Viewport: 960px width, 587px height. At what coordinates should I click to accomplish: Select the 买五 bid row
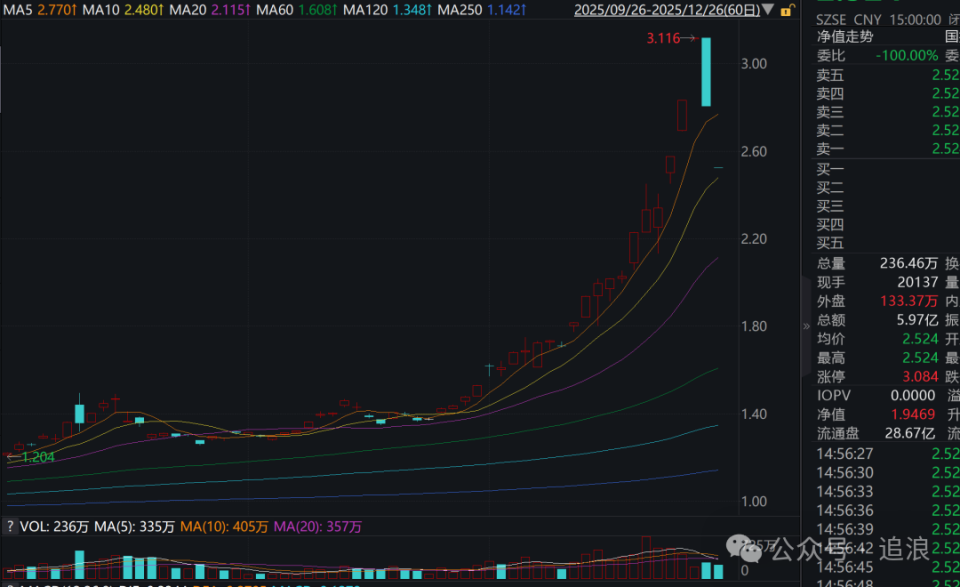coord(888,242)
